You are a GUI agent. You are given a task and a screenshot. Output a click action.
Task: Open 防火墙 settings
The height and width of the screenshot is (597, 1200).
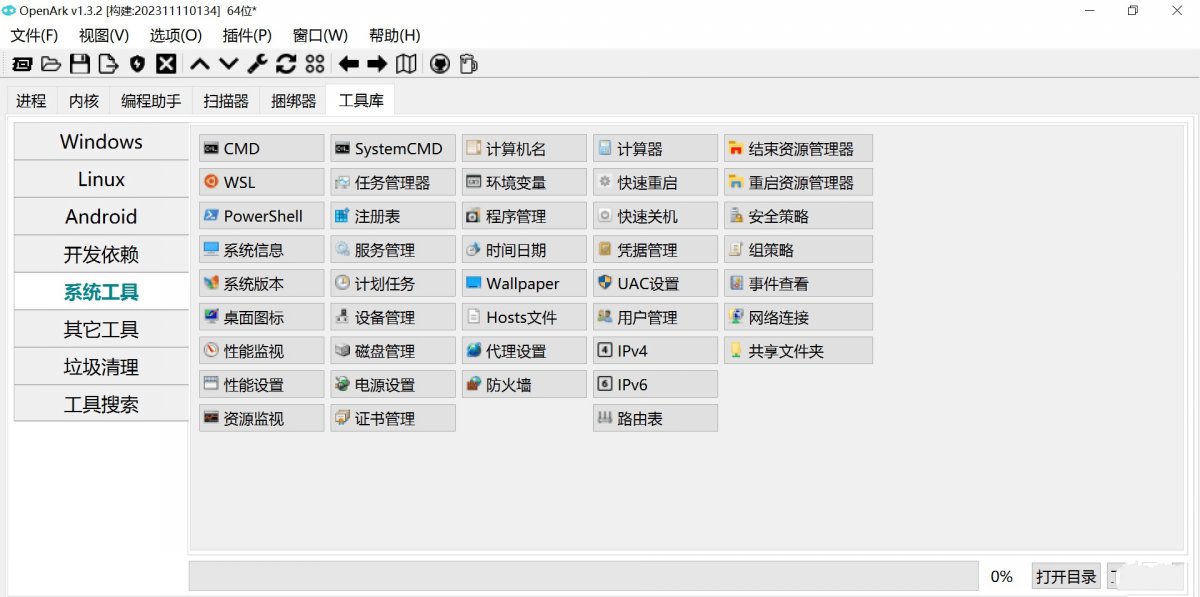pos(524,384)
